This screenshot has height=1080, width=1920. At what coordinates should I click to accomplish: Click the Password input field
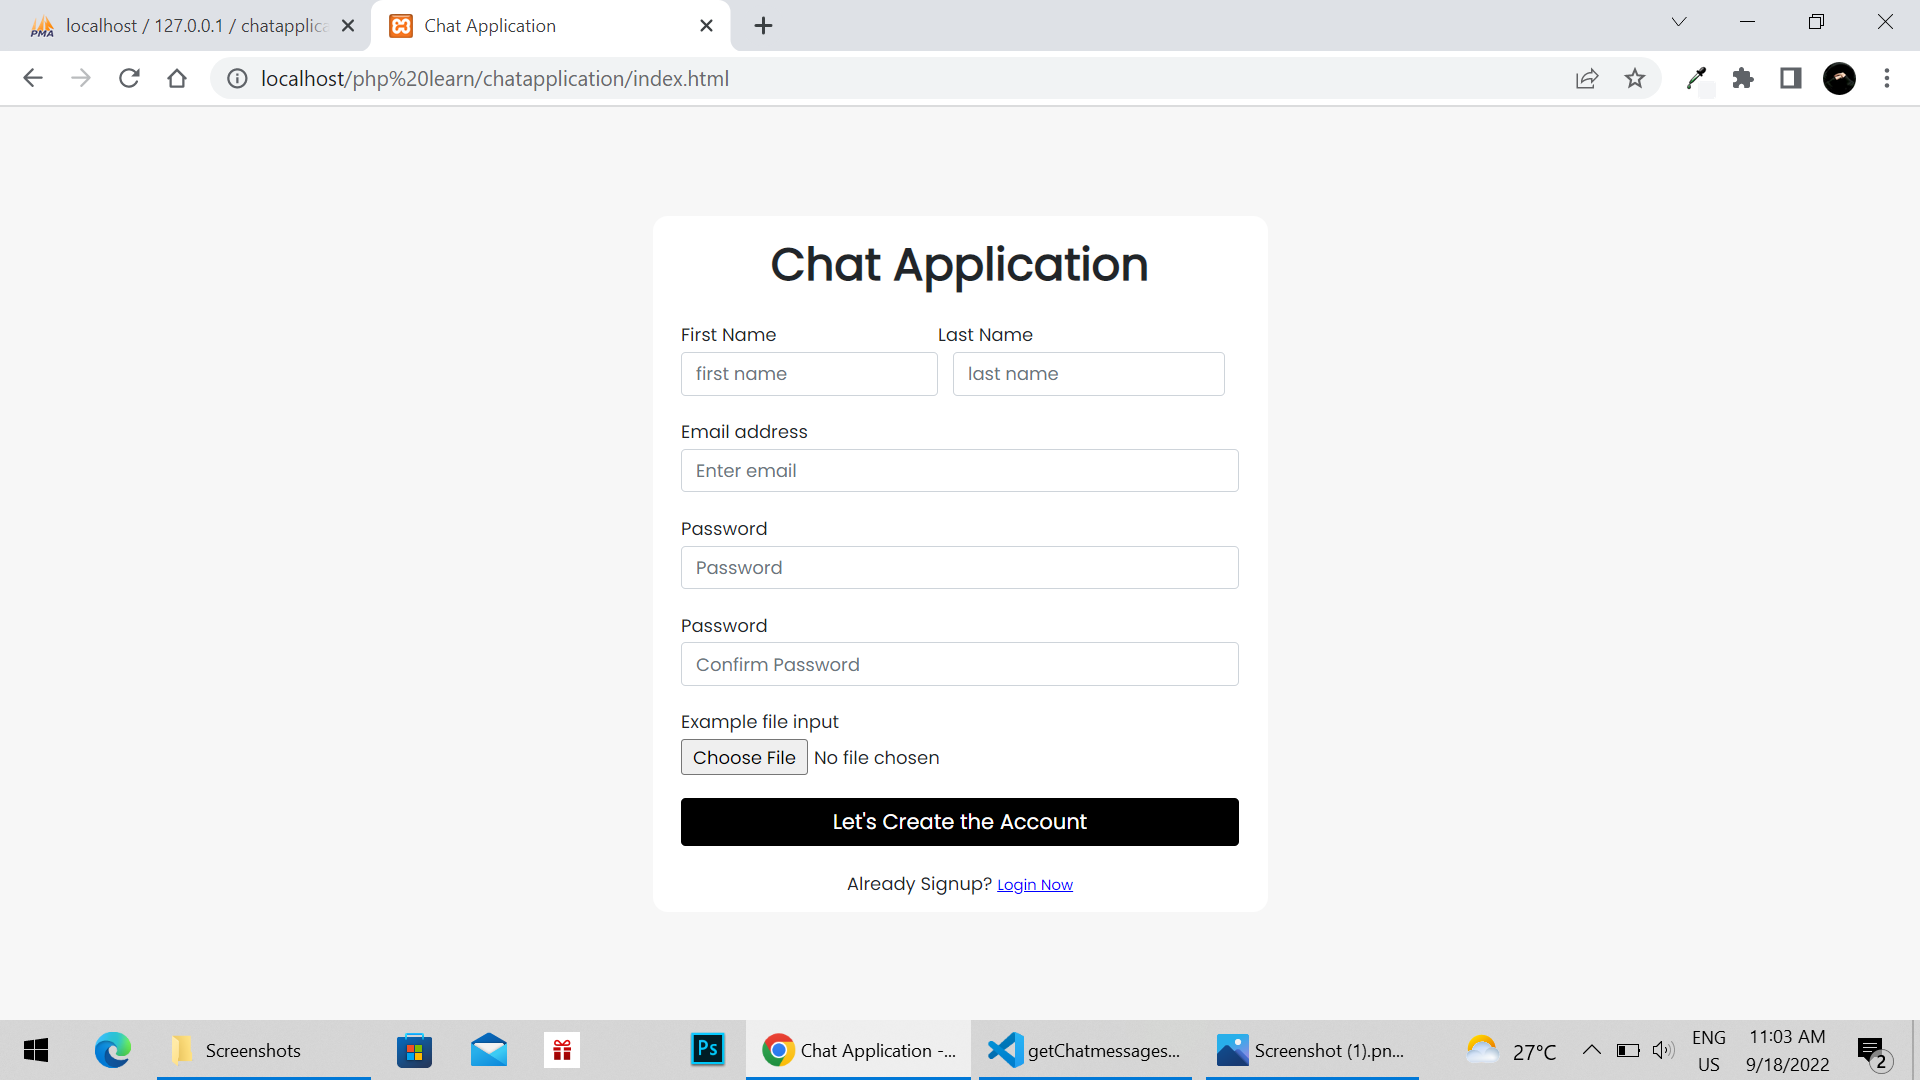pyautogui.click(x=959, y=568)
